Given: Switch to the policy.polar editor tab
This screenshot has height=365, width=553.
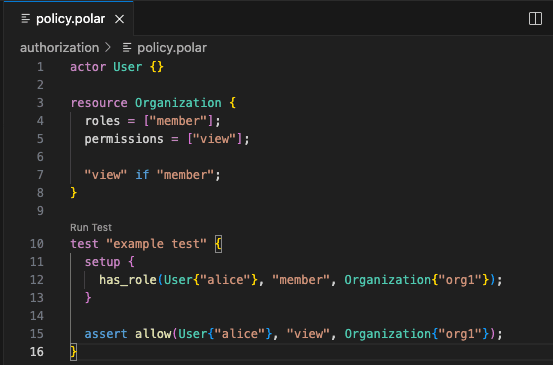Looking at the screenshot, I should [x=69, y=19].
